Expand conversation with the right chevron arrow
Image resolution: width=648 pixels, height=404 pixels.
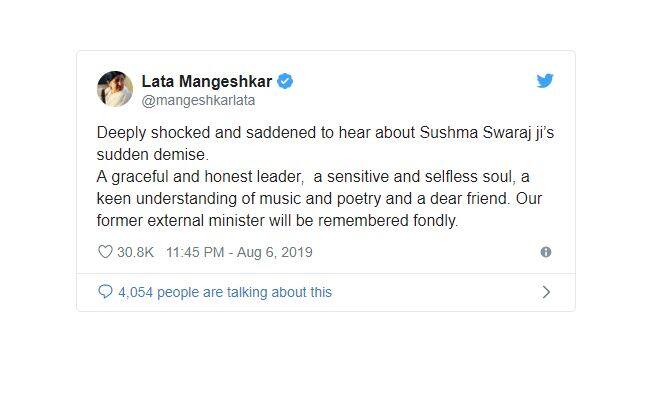coord(546,292)
